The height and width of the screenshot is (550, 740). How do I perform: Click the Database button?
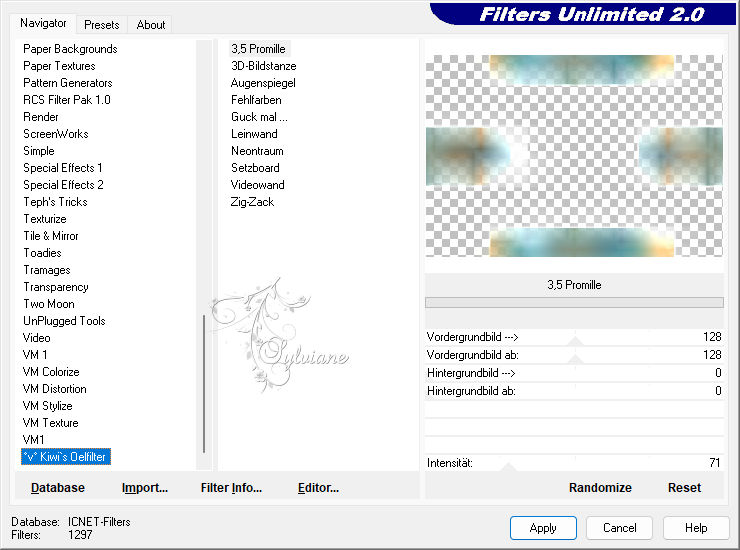(58, 488)
